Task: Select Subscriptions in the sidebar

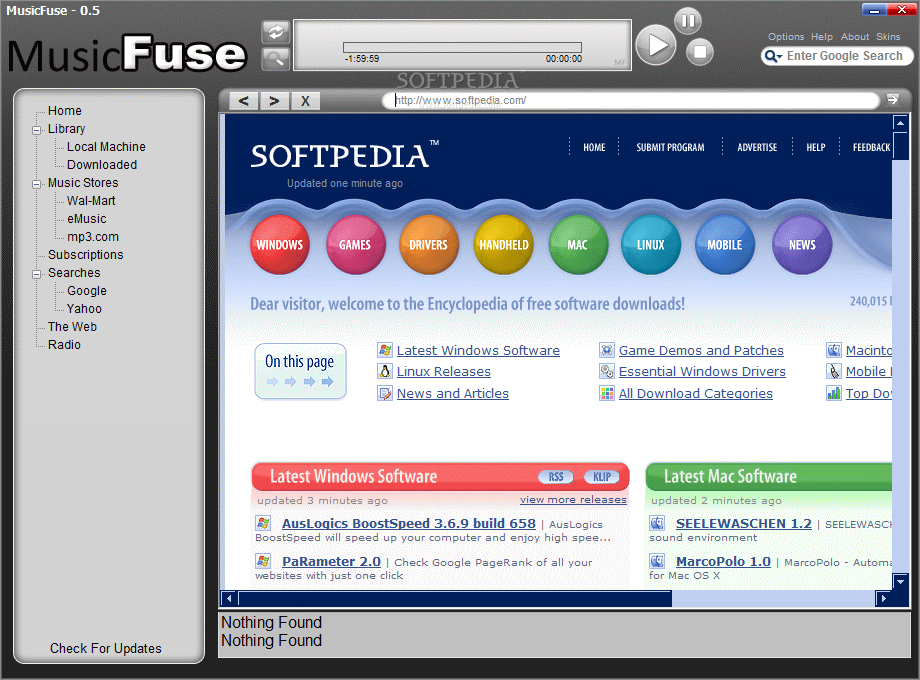Action: coord(86,255)
